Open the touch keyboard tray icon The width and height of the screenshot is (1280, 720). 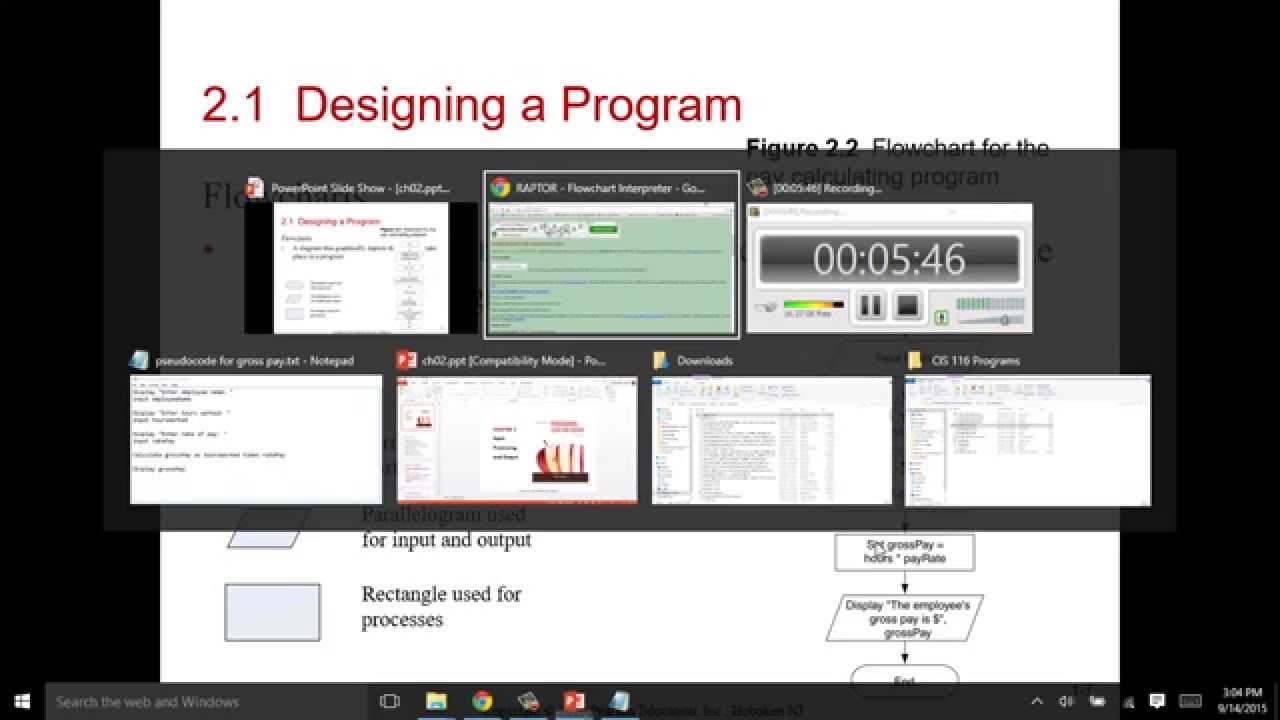tap(1191, 701)
